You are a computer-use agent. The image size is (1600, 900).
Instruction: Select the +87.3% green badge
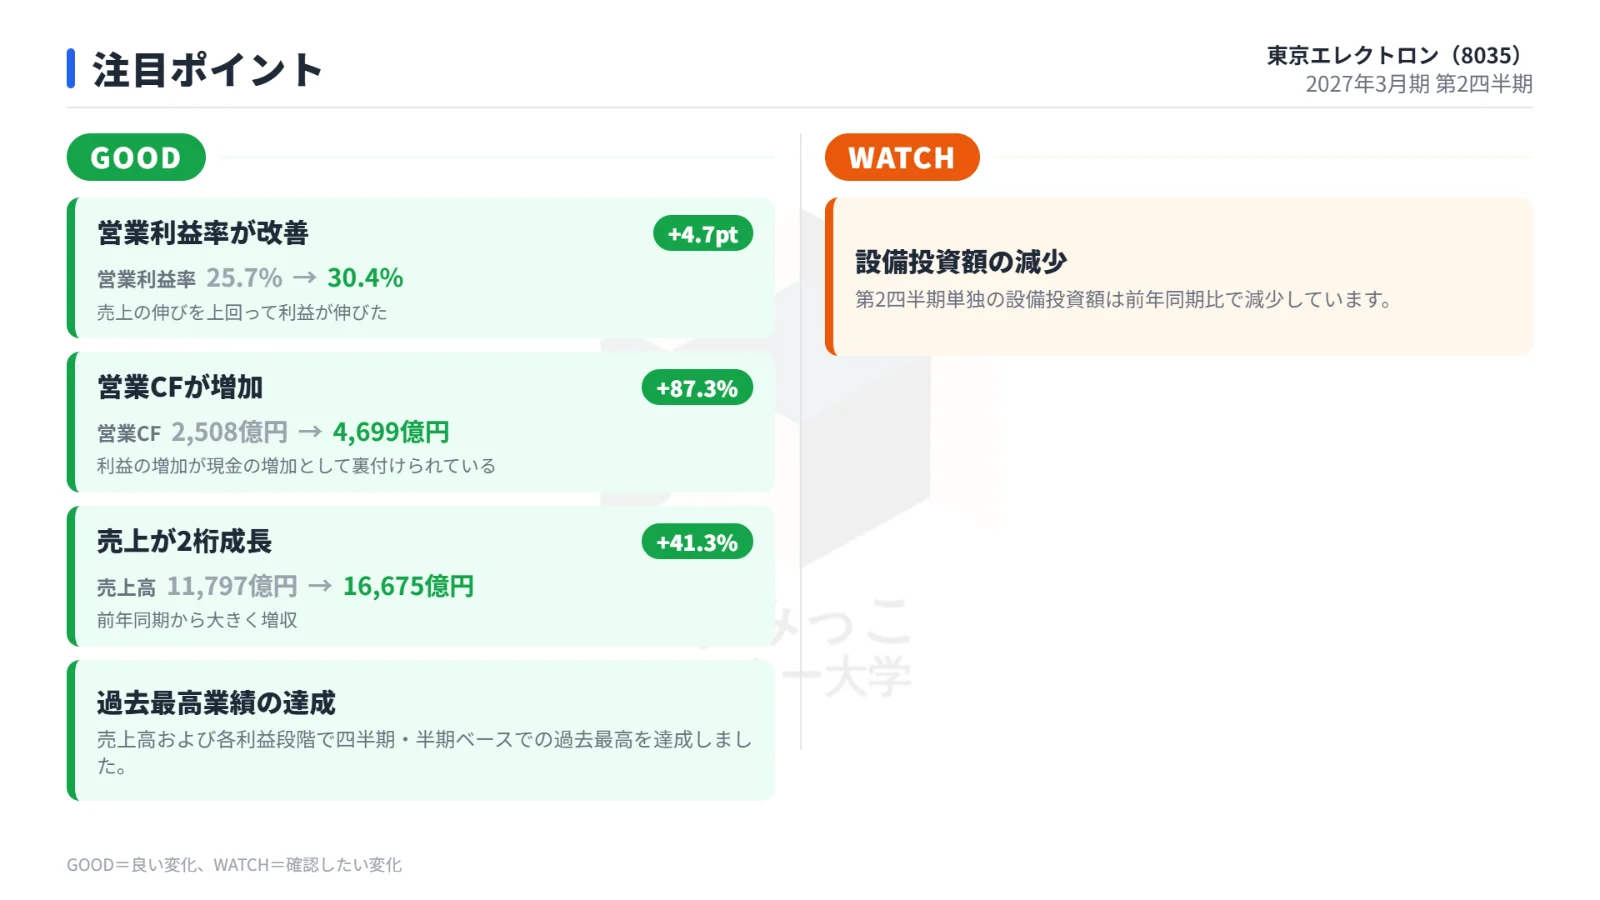click(x=697, y=388)
